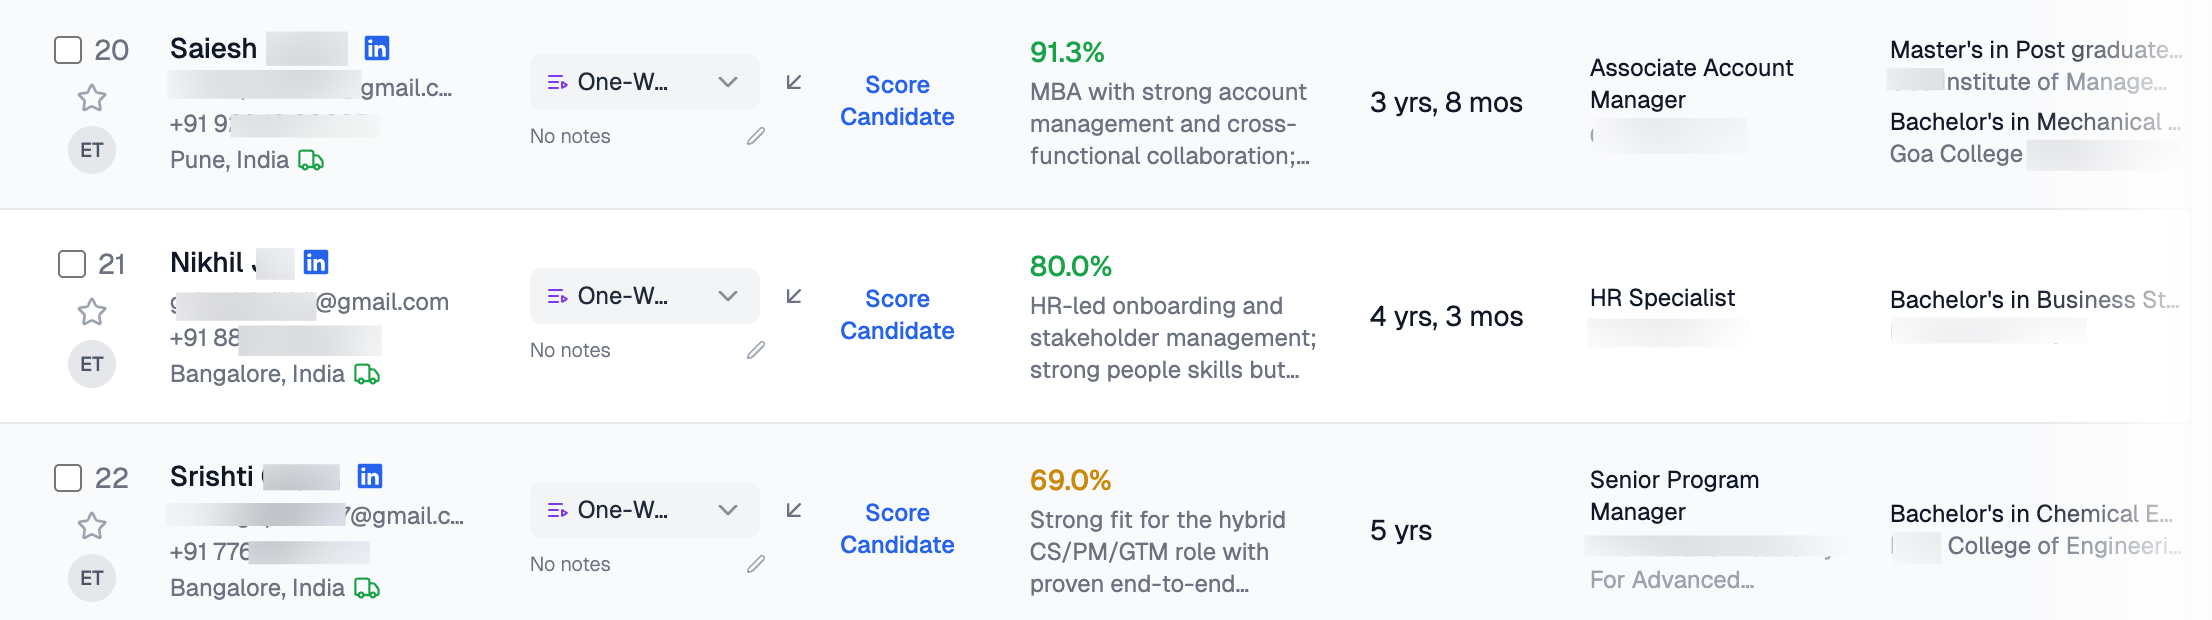
Task: Tick the checkbox for candidate 22
Action: click(x=68, y=478)
